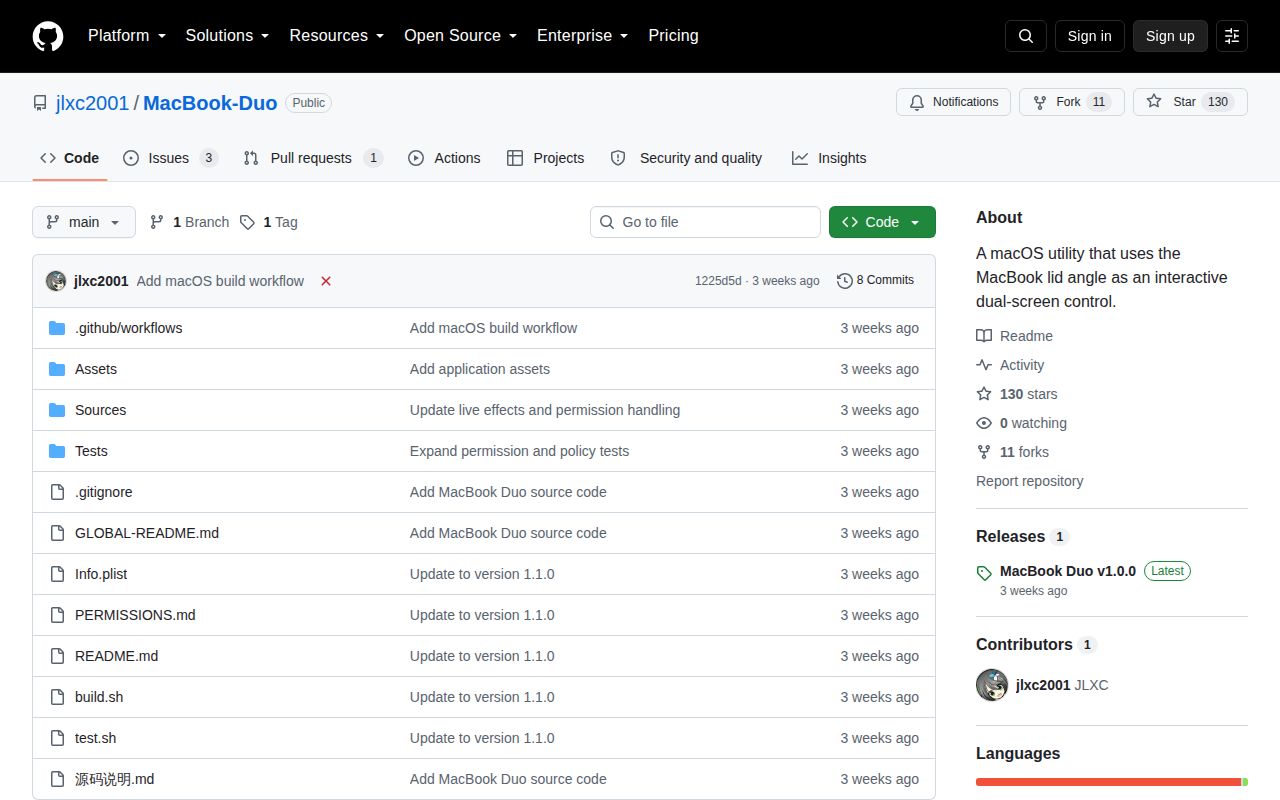
Task: Open the README.md file
Action: [116, 656]
